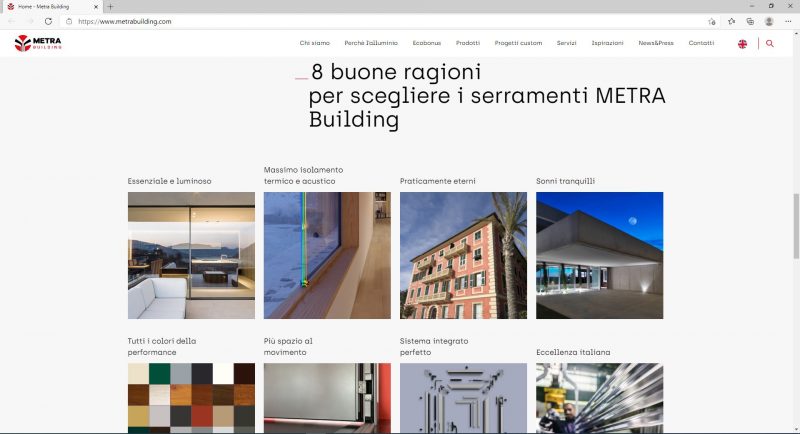Open the Servizi menu item
The height and width of the screenshot is (434, 800).
566,43
